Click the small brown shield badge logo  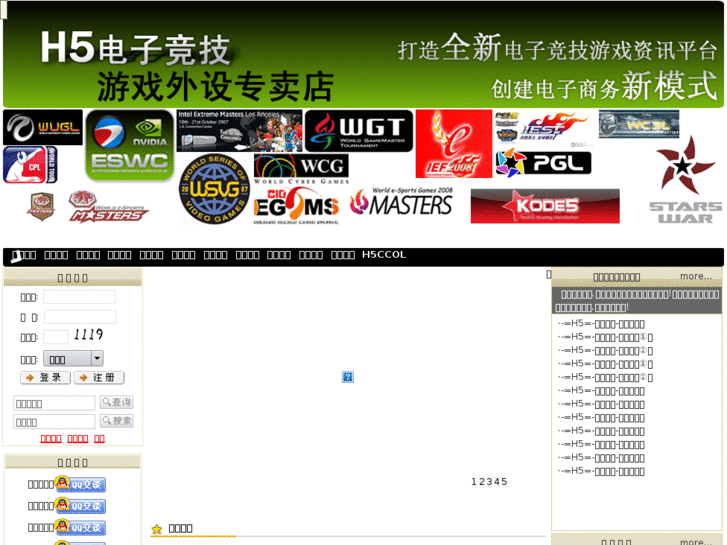[x=41, y=207]
